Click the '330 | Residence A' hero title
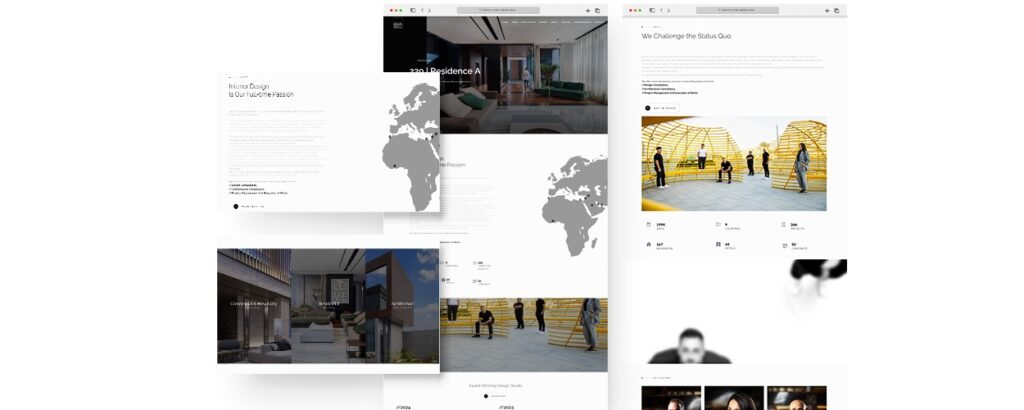Image resolution: width=1024 pixels, height=410 pixels. coord(445,71)
